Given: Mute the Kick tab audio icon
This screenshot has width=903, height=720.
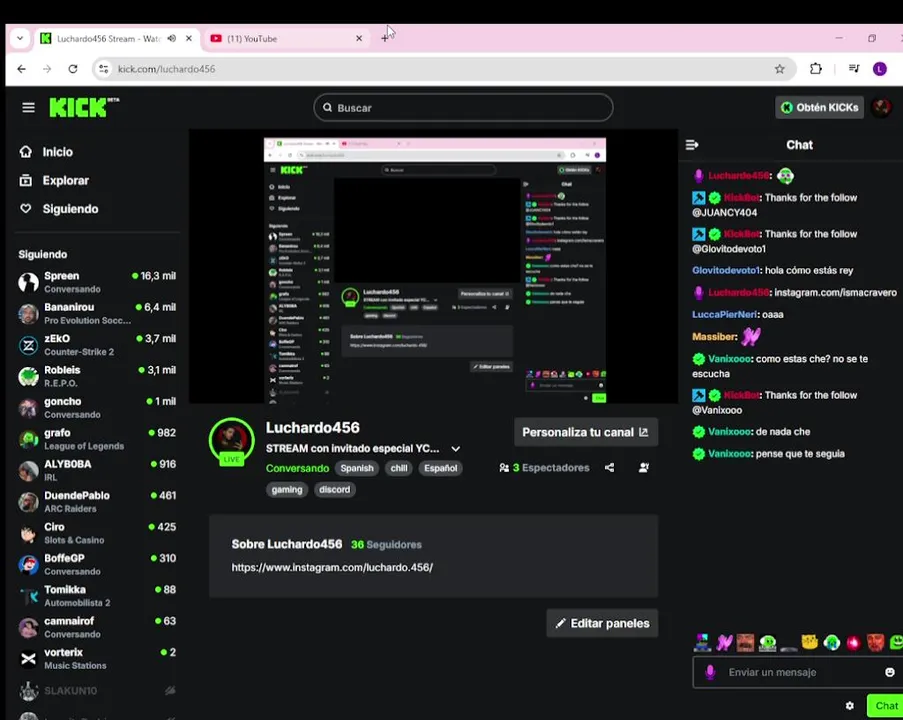Looking at the screenshot, I should (172, 39).
